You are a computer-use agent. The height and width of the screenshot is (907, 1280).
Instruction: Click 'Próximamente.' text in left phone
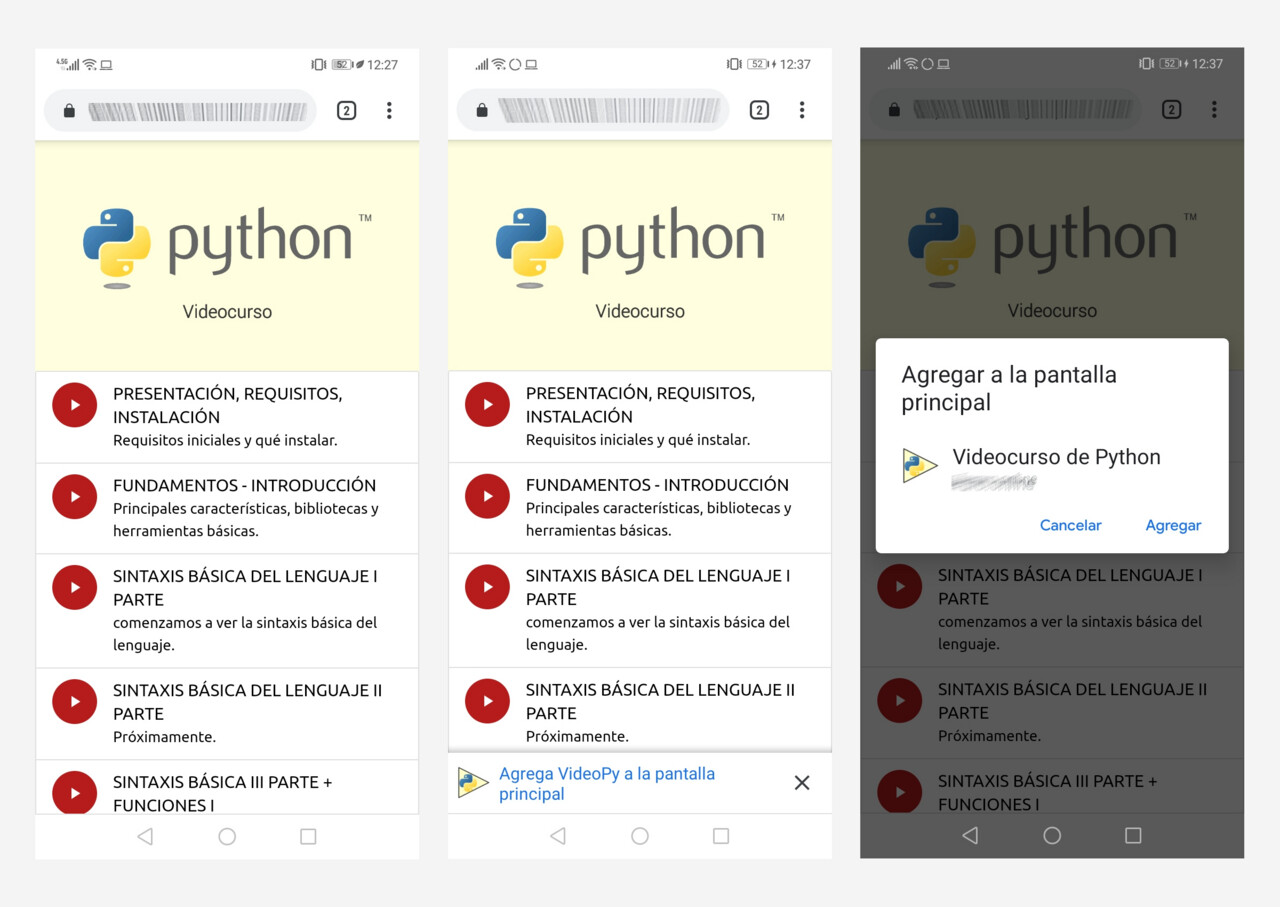coord(164,737)
